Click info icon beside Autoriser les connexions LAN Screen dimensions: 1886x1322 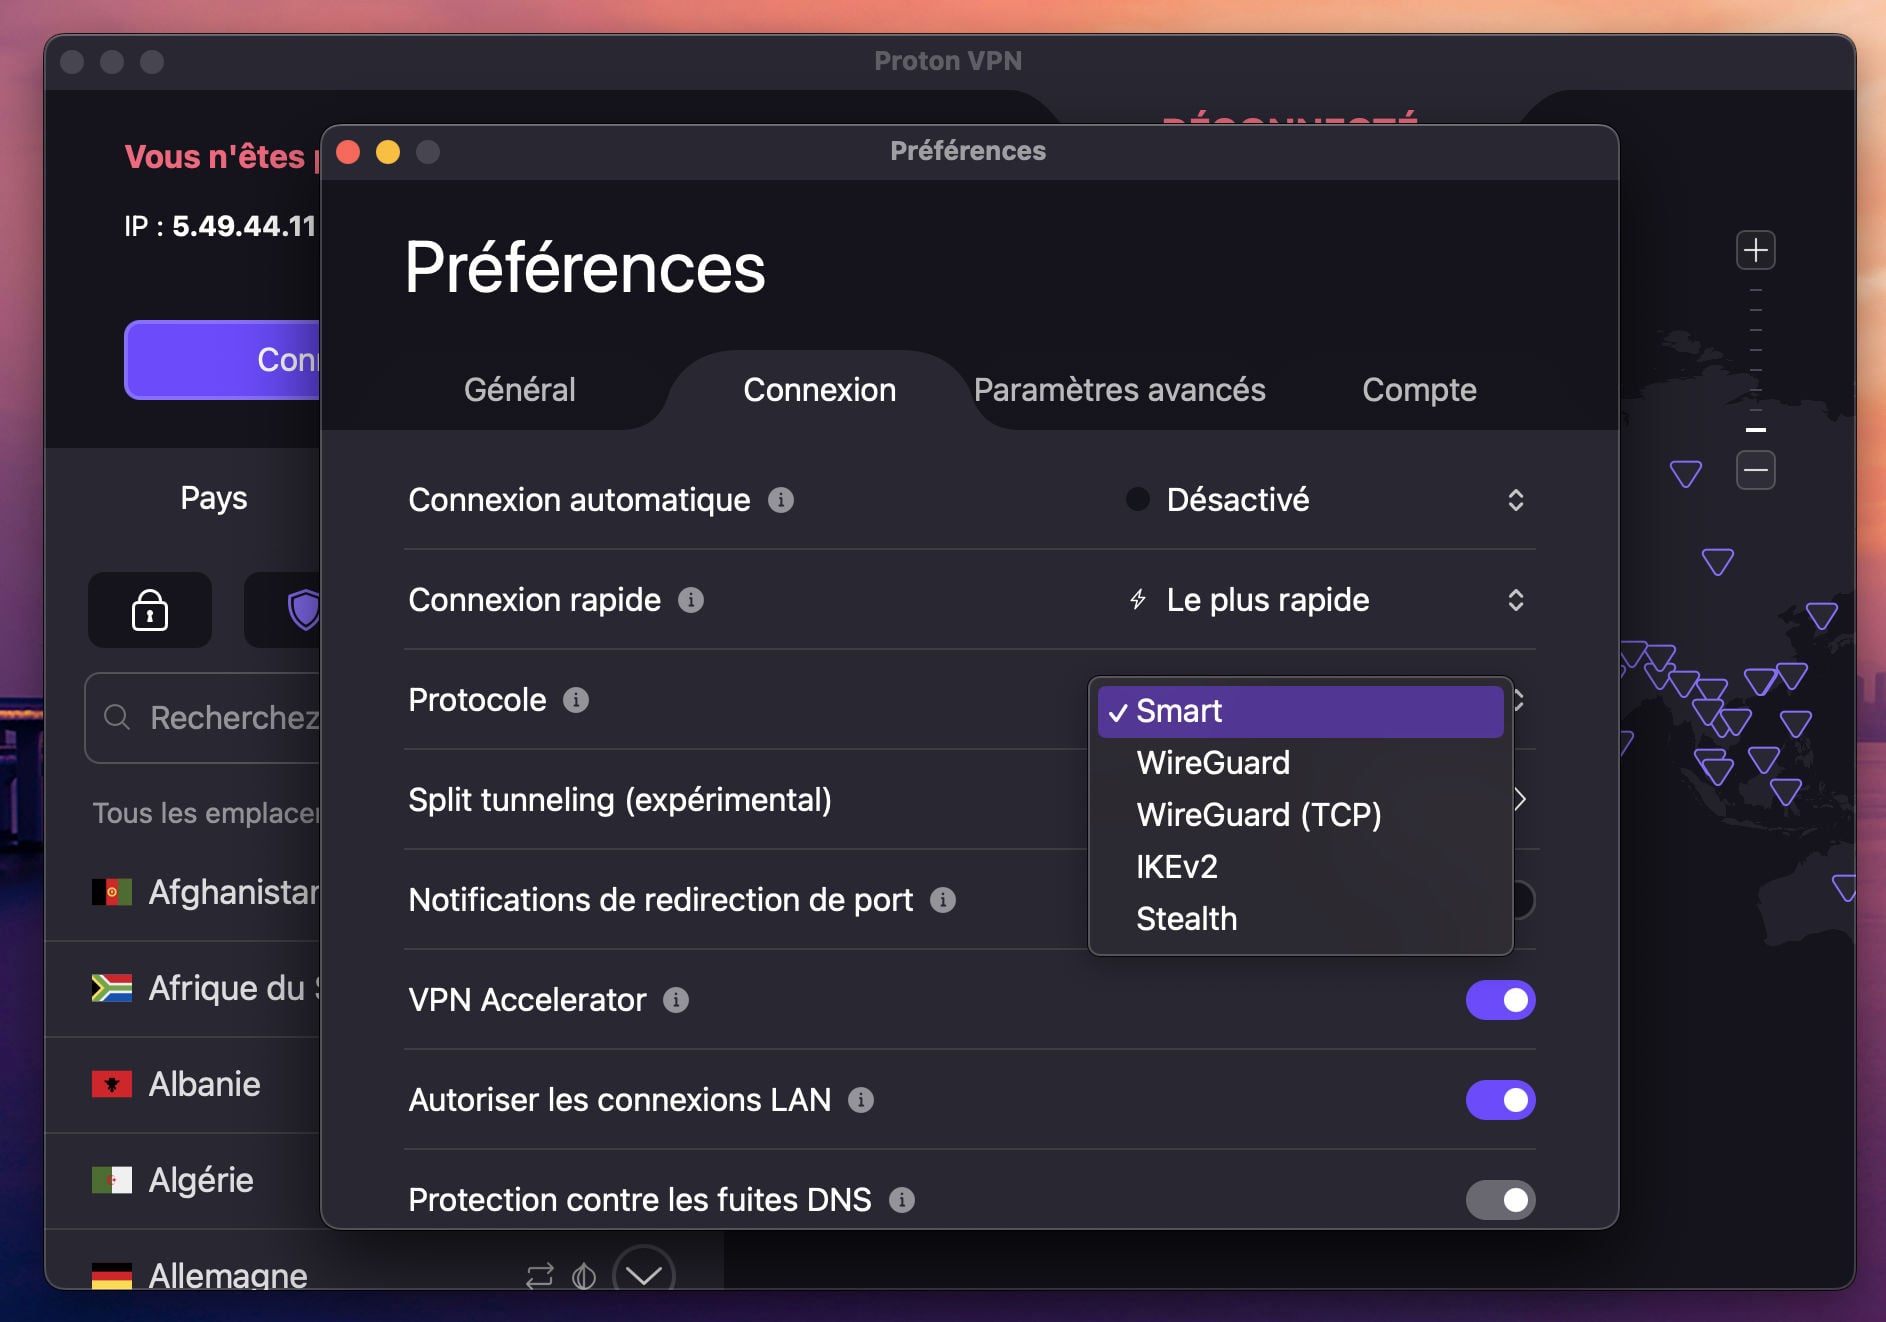click(861, 1100)
